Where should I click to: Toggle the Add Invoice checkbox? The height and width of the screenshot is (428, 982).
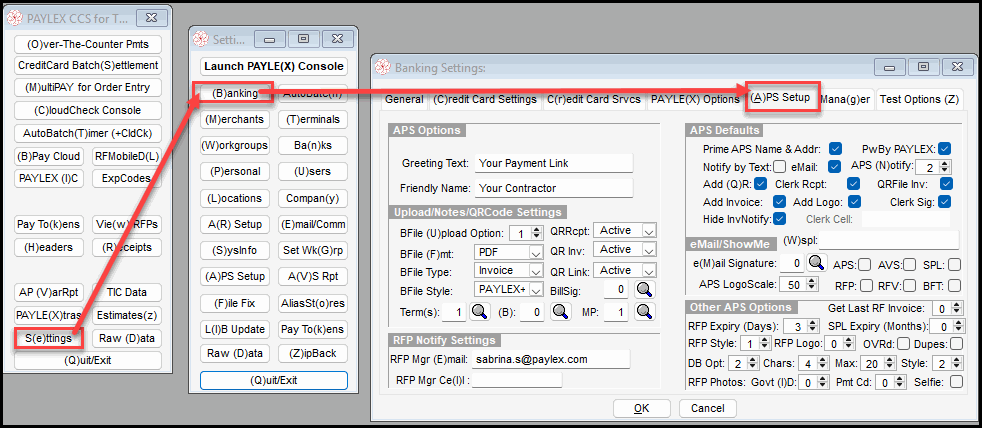point(779,202)
